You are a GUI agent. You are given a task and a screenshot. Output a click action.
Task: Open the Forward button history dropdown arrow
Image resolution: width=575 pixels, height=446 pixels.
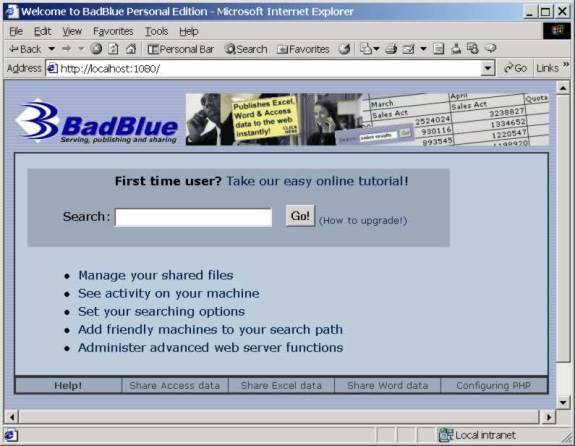[81, 49]
